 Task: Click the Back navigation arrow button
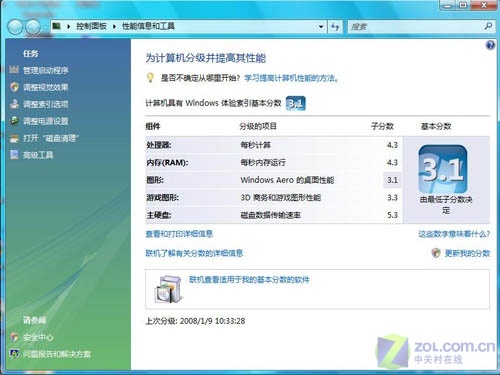click(x=15, y=27)
